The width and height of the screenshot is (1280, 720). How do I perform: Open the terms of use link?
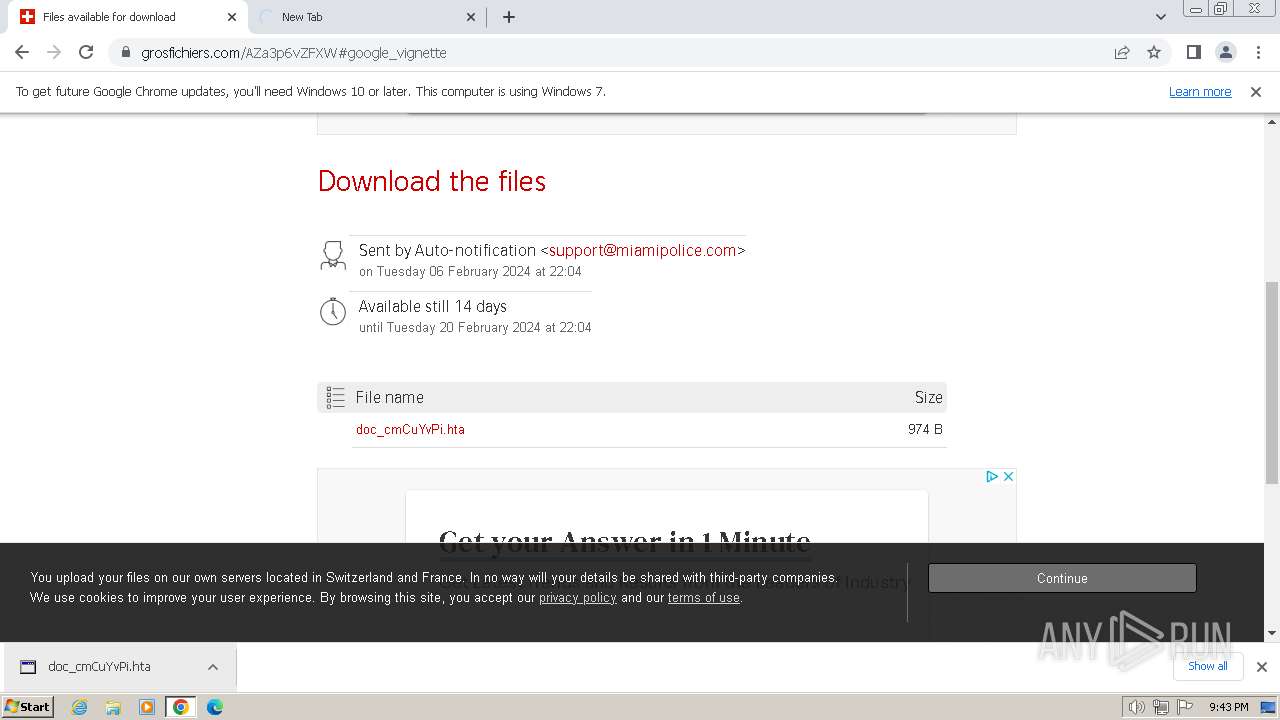coord(704,597)
